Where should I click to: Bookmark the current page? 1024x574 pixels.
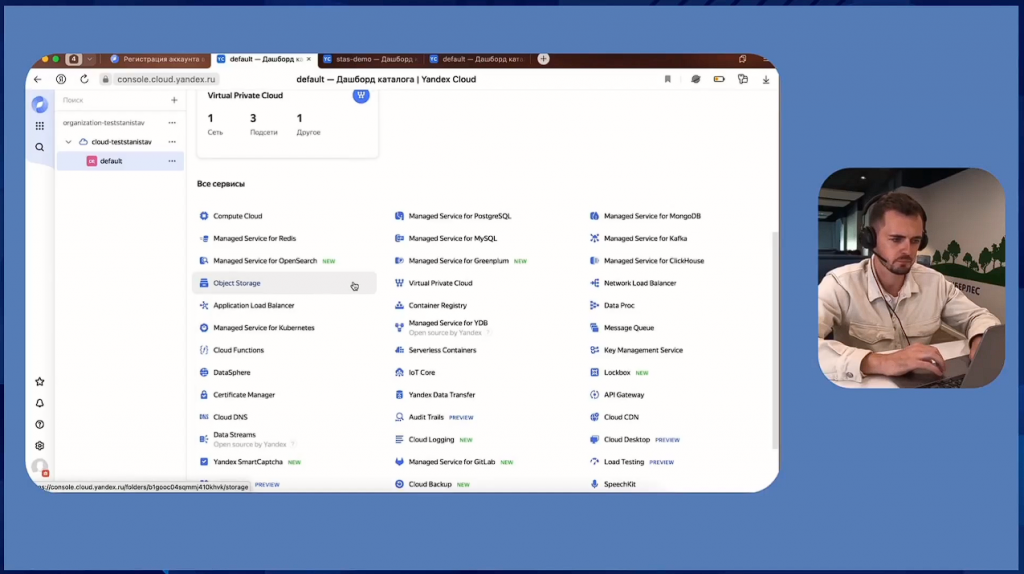tap(667, 79)
